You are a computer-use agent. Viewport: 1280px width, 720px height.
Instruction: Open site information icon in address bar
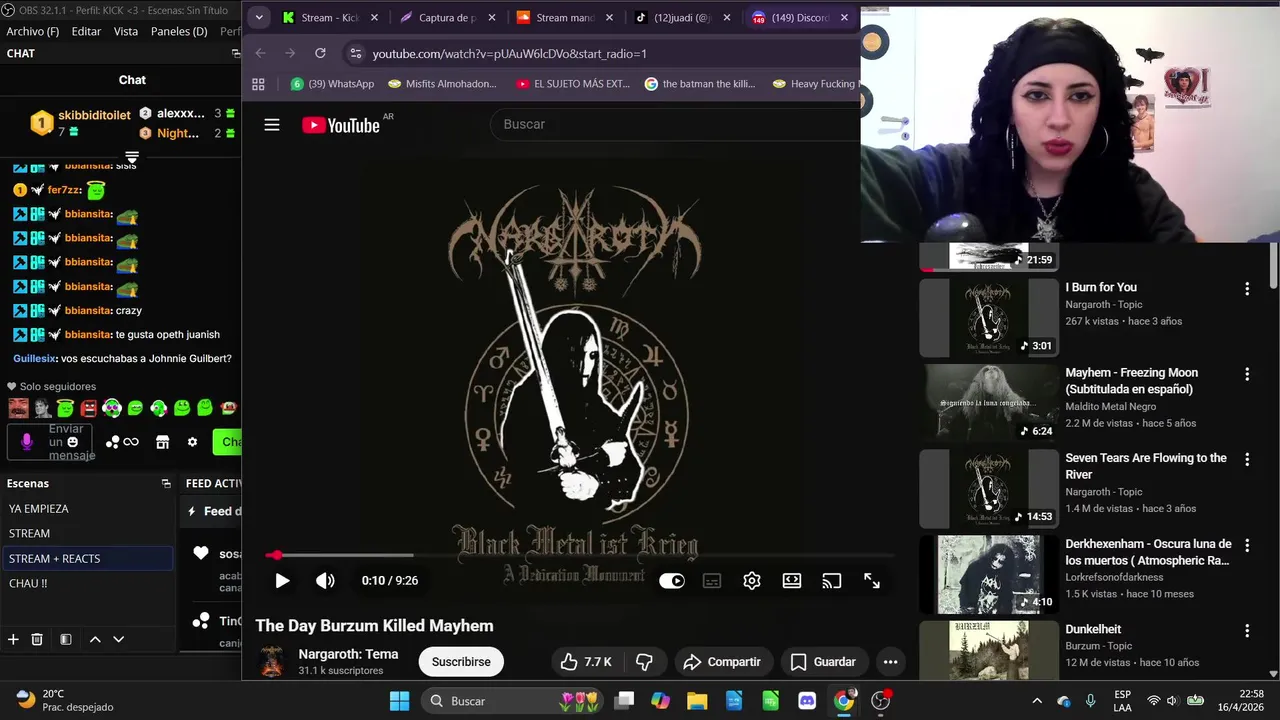click(355, 53)
